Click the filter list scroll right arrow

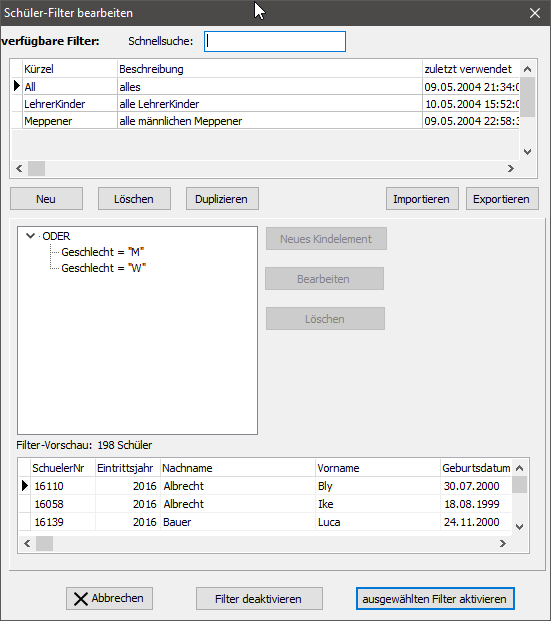[x=511, y=168]
